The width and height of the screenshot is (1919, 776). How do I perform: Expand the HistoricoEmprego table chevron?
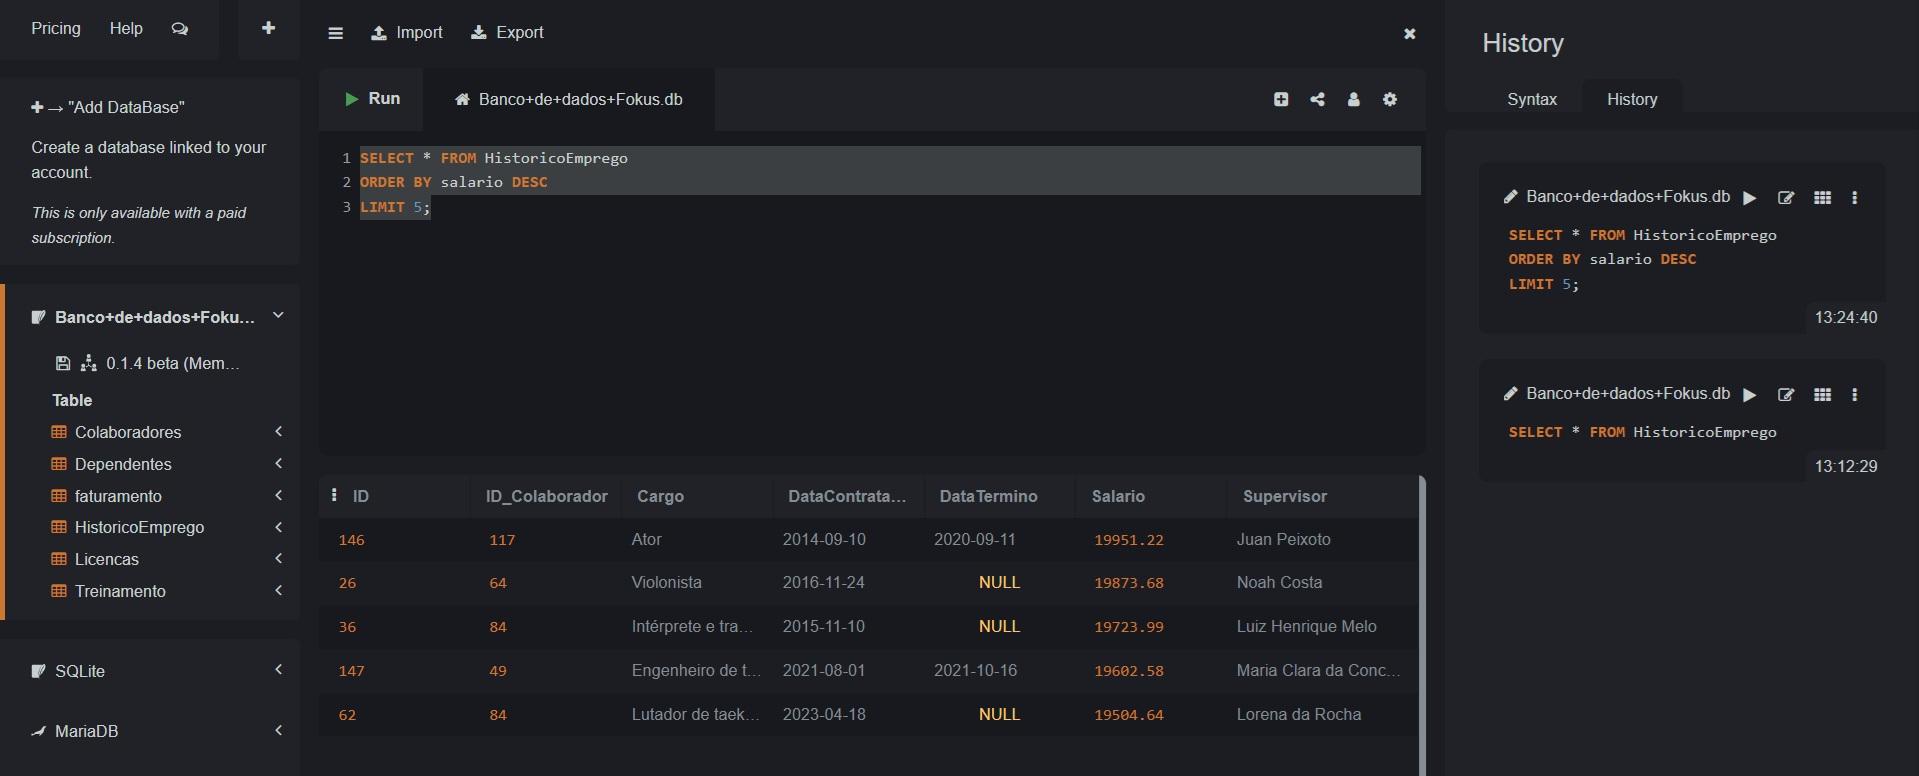(x=279, y=527)
